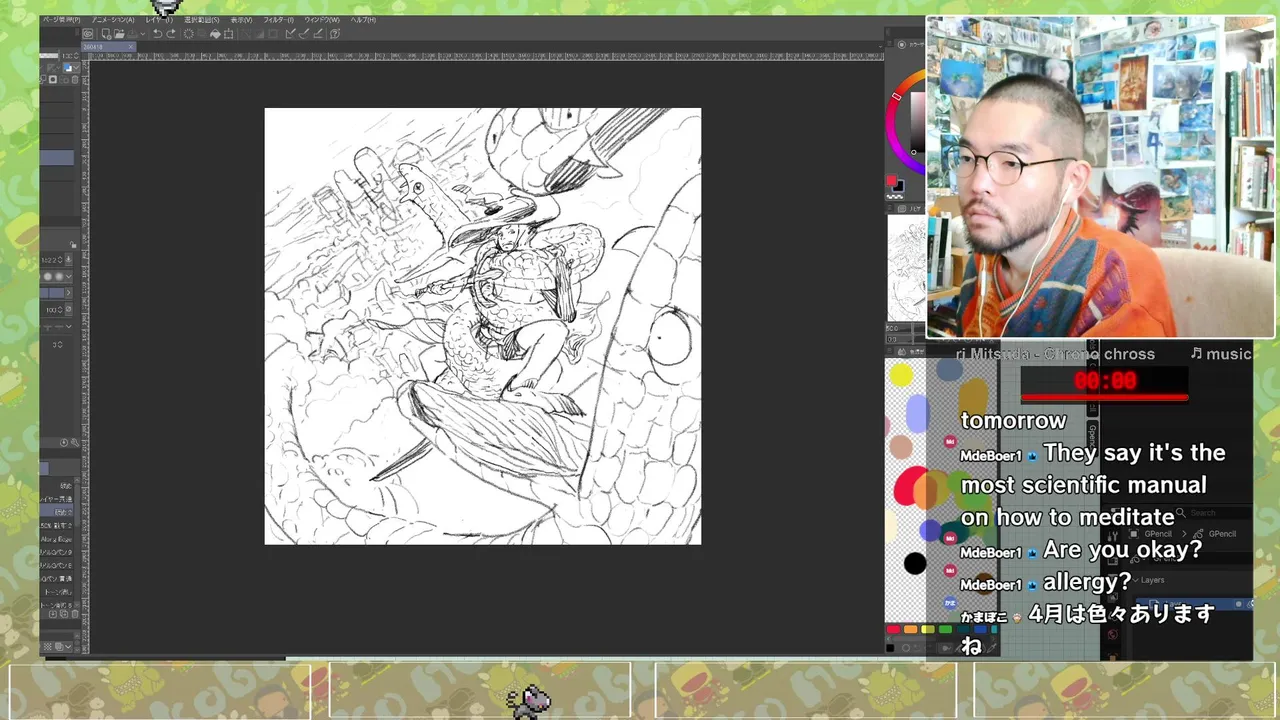The width and height of the screenshot is (1280, 720).
Task: Open the ページ管理(P) menu
Action: click(62, 20)
